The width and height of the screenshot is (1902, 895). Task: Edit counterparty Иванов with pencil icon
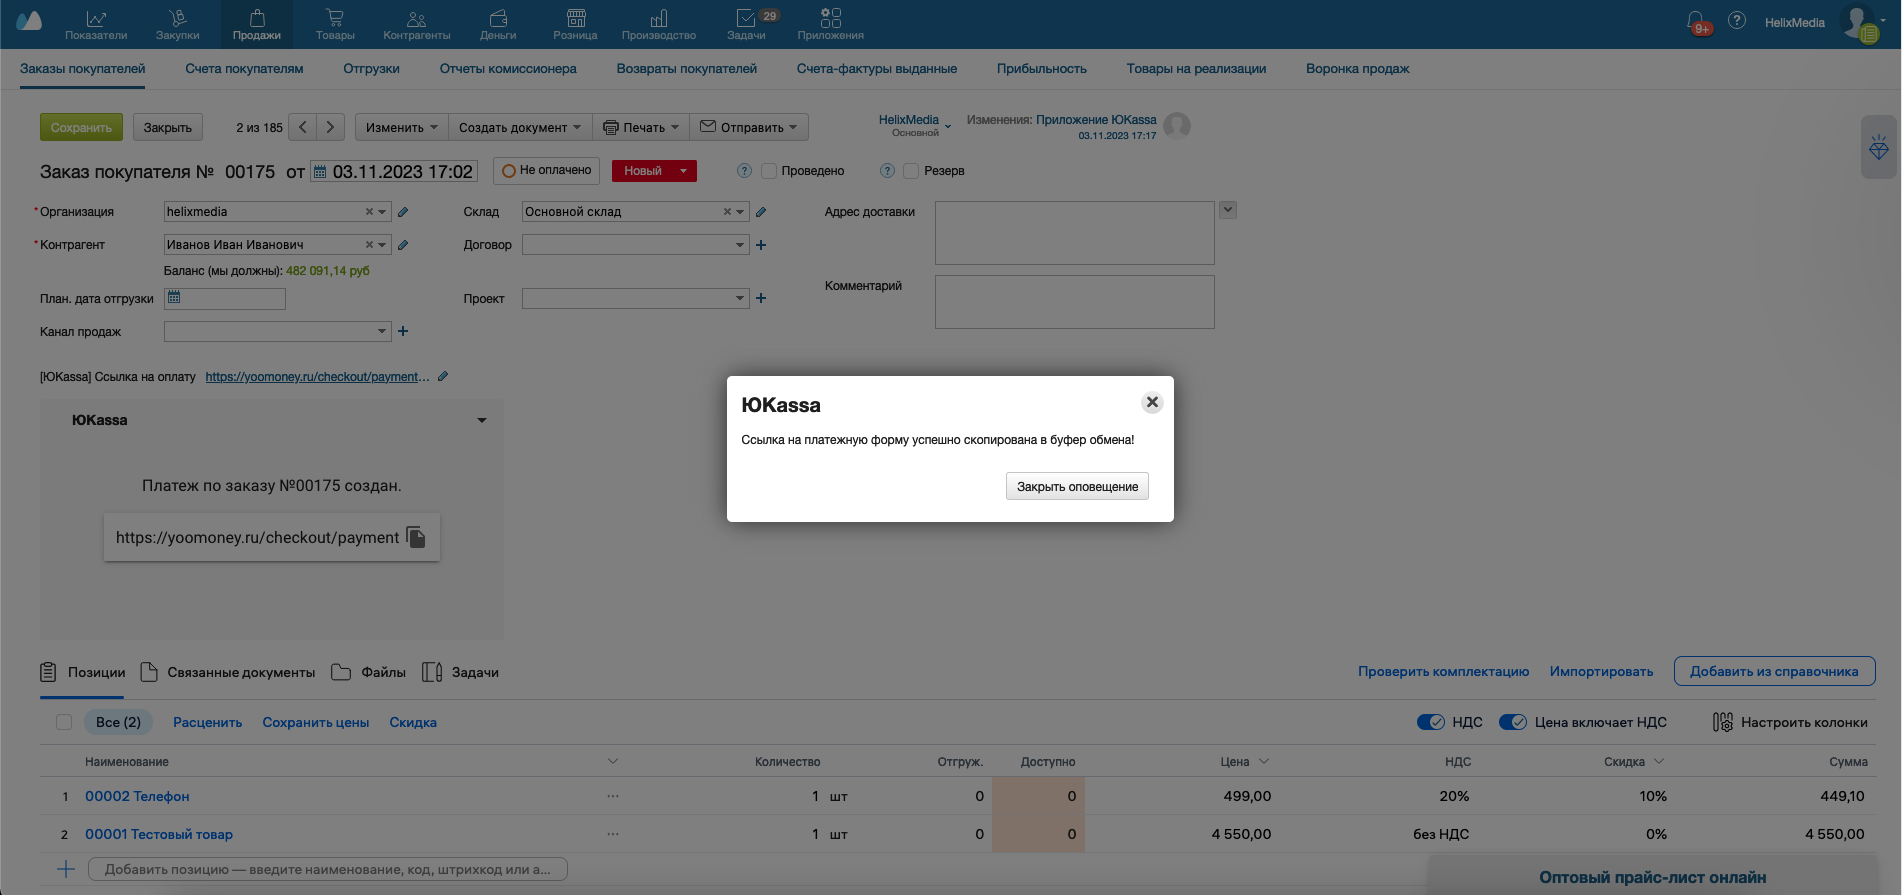point(403,245)
